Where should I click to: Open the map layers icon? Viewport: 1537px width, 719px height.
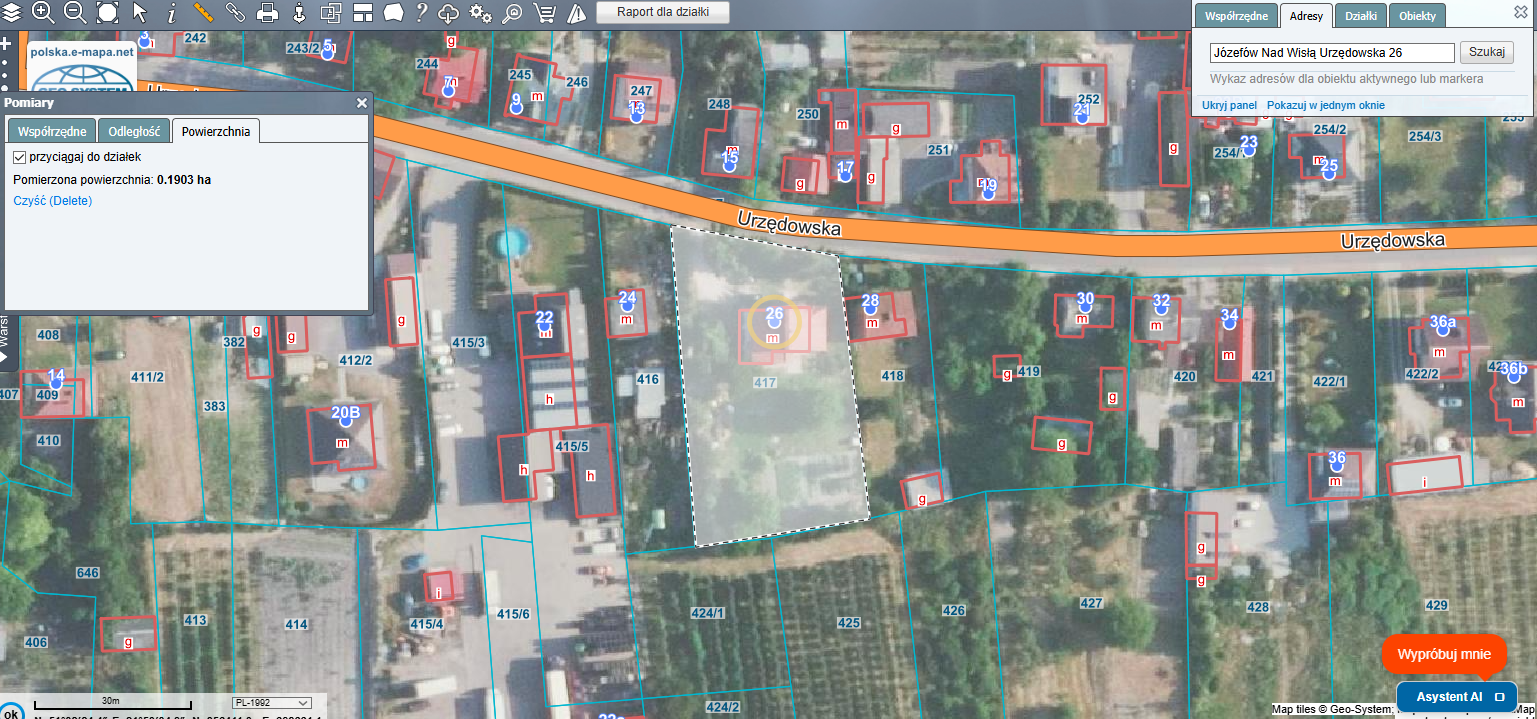coord(11,13)
